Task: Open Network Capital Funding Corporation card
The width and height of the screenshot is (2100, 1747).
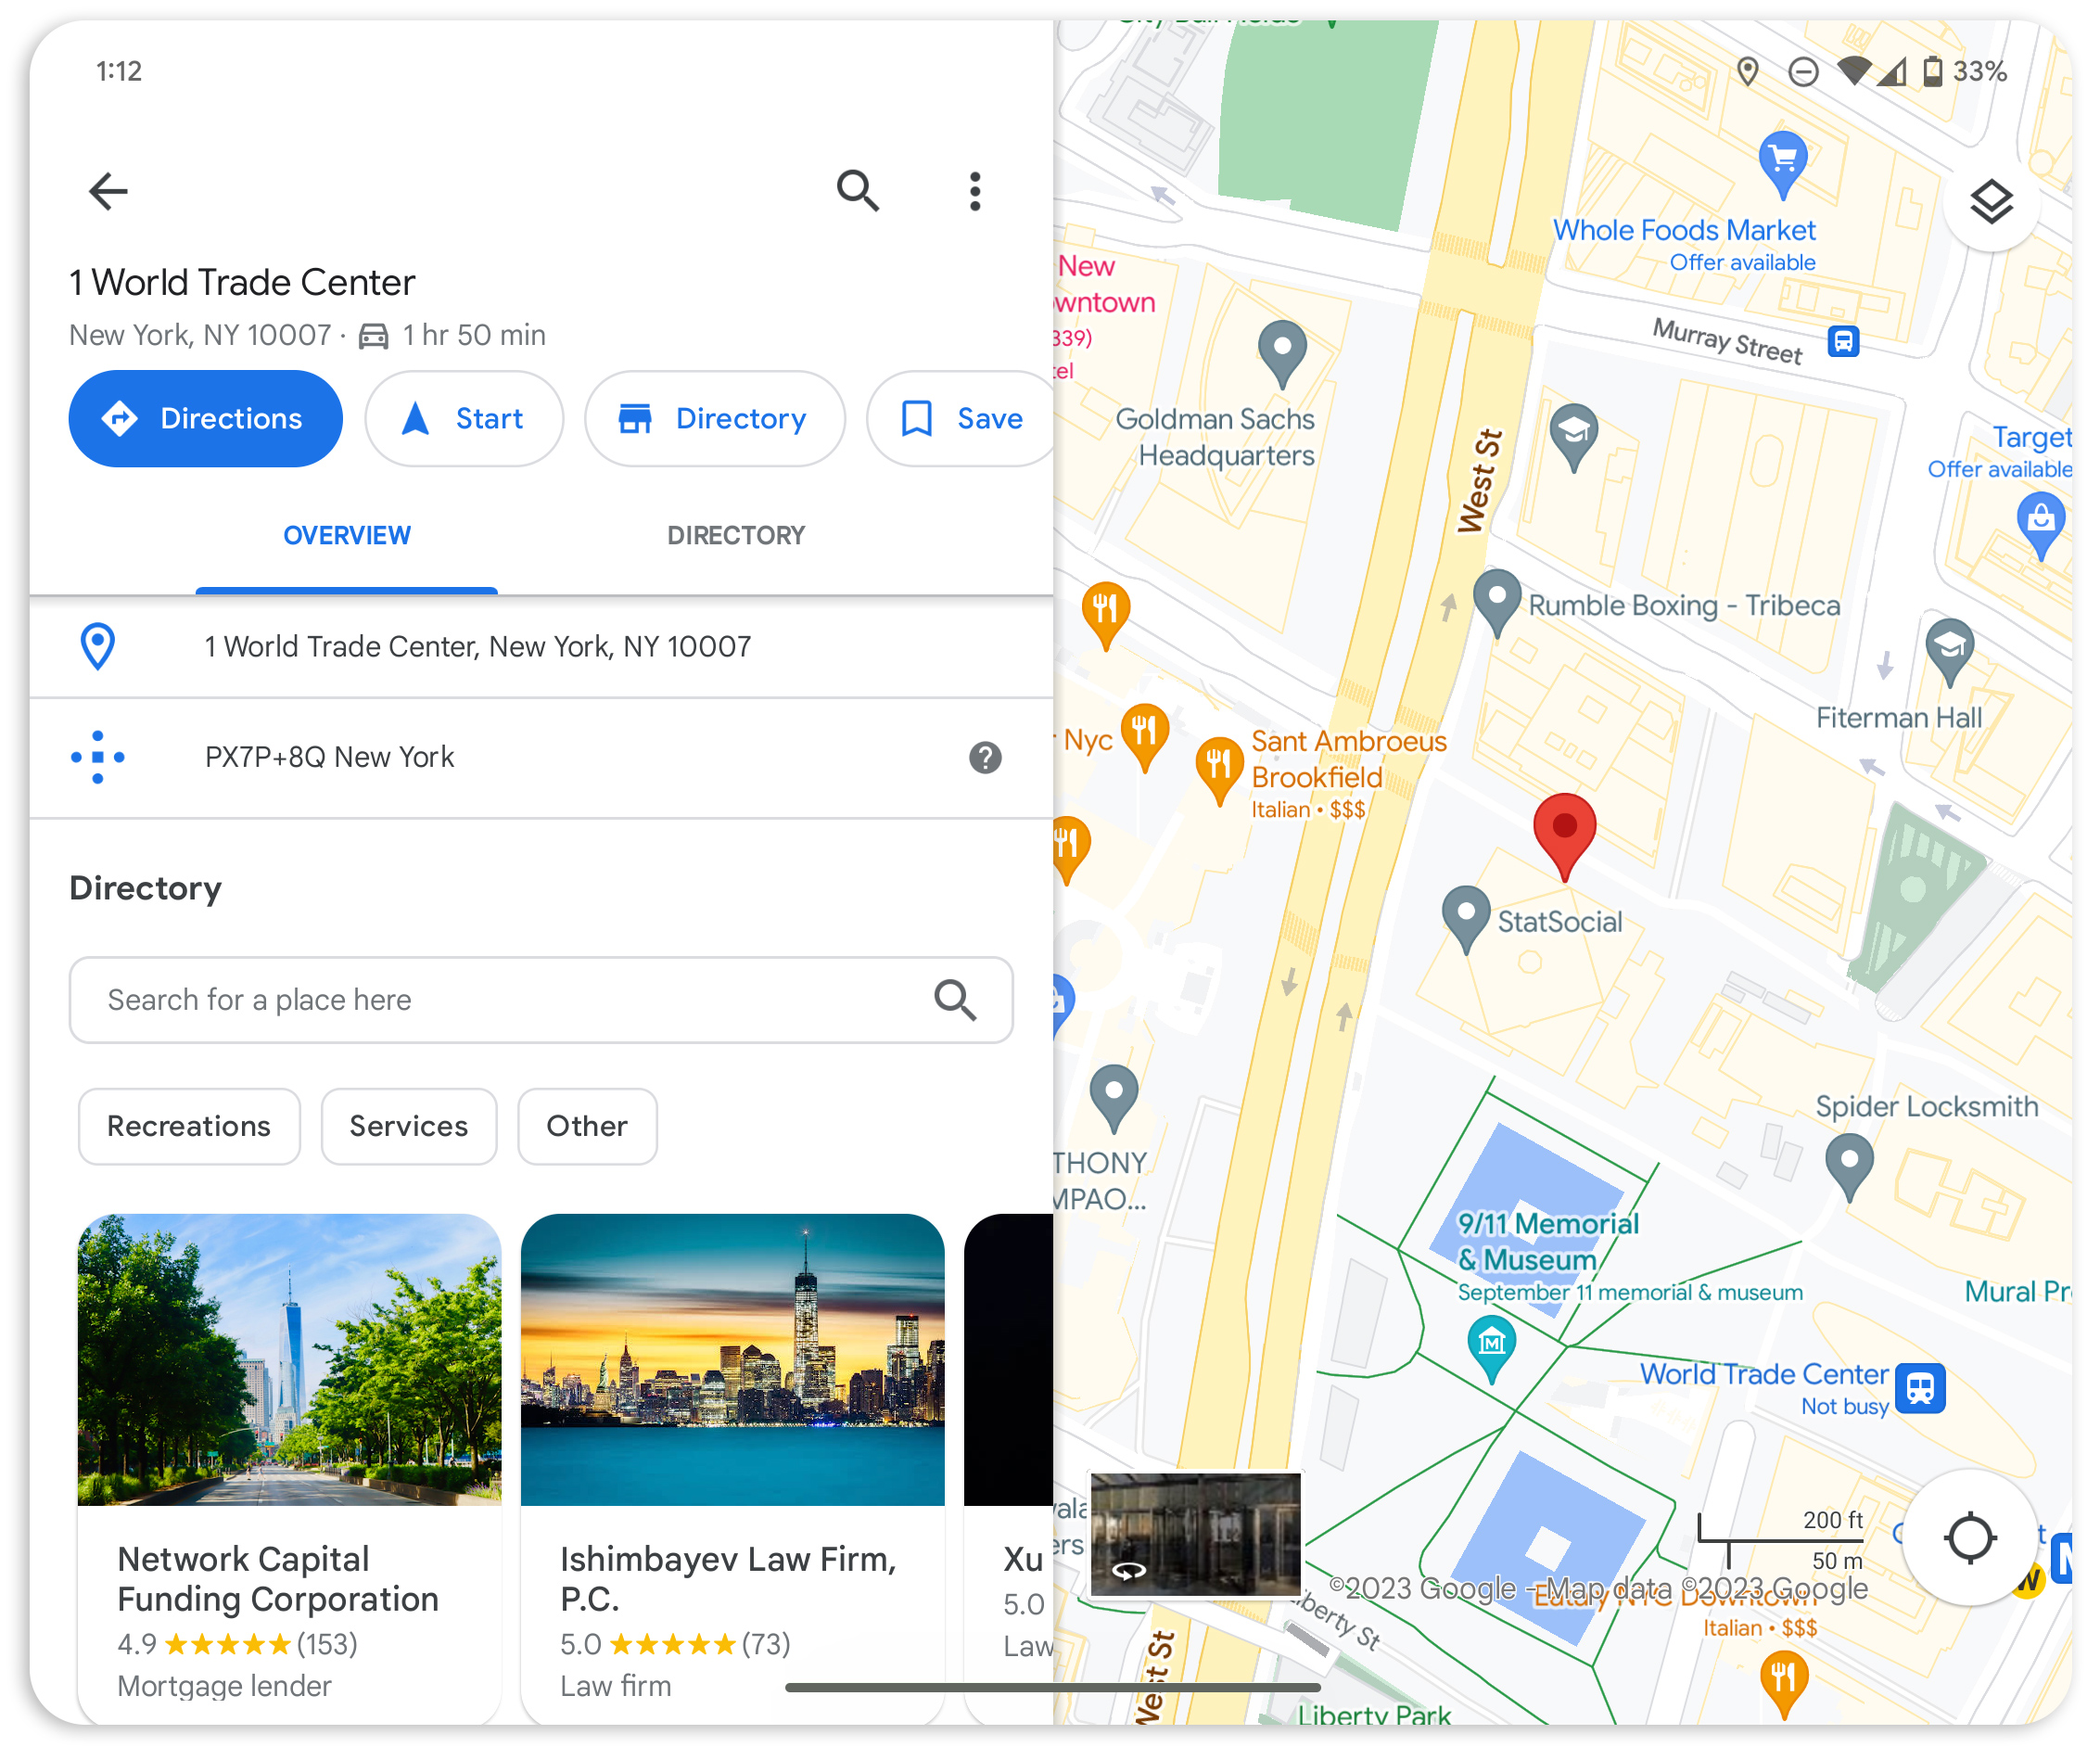Action: [x=289, y=1470]
